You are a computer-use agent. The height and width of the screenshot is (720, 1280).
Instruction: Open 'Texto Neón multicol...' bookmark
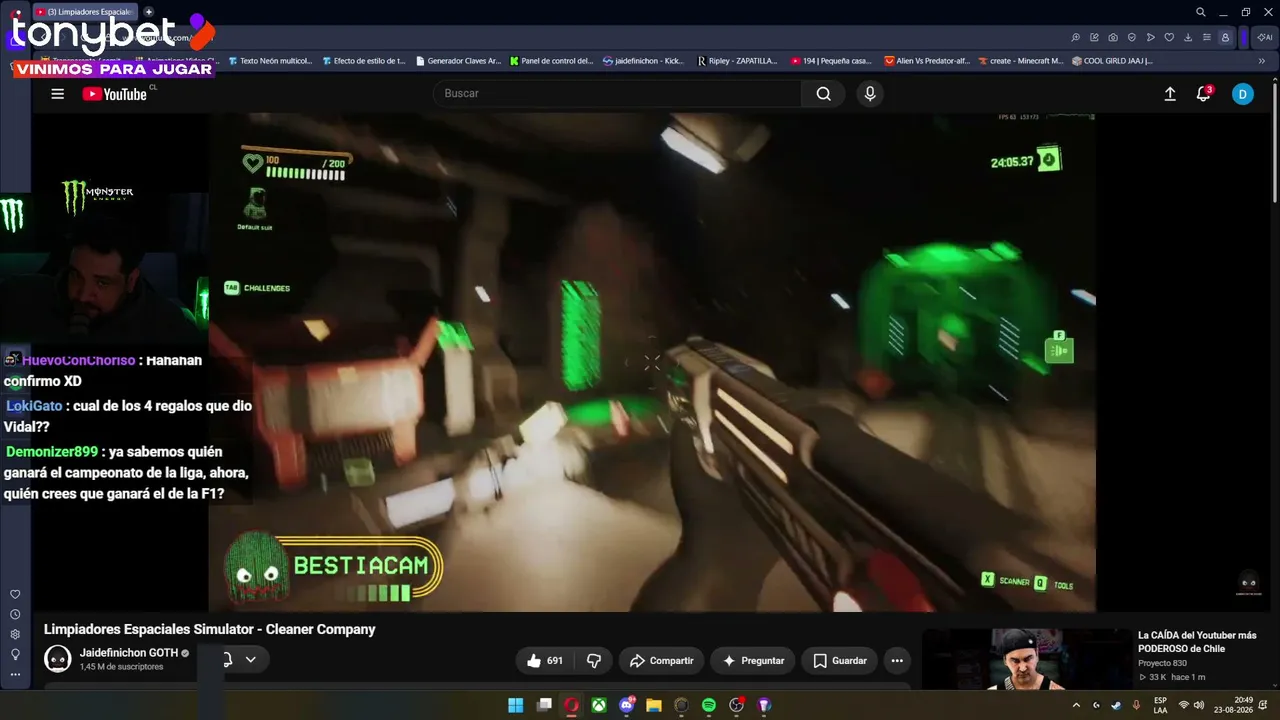pyautogui.click(x=270, y=61)
